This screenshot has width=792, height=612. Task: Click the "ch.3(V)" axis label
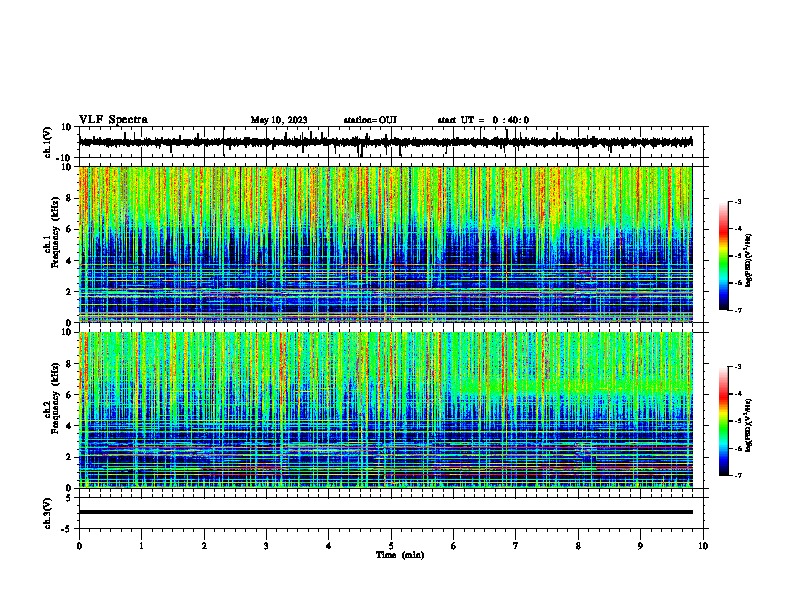pyautogui.click(x=48, y=513)
